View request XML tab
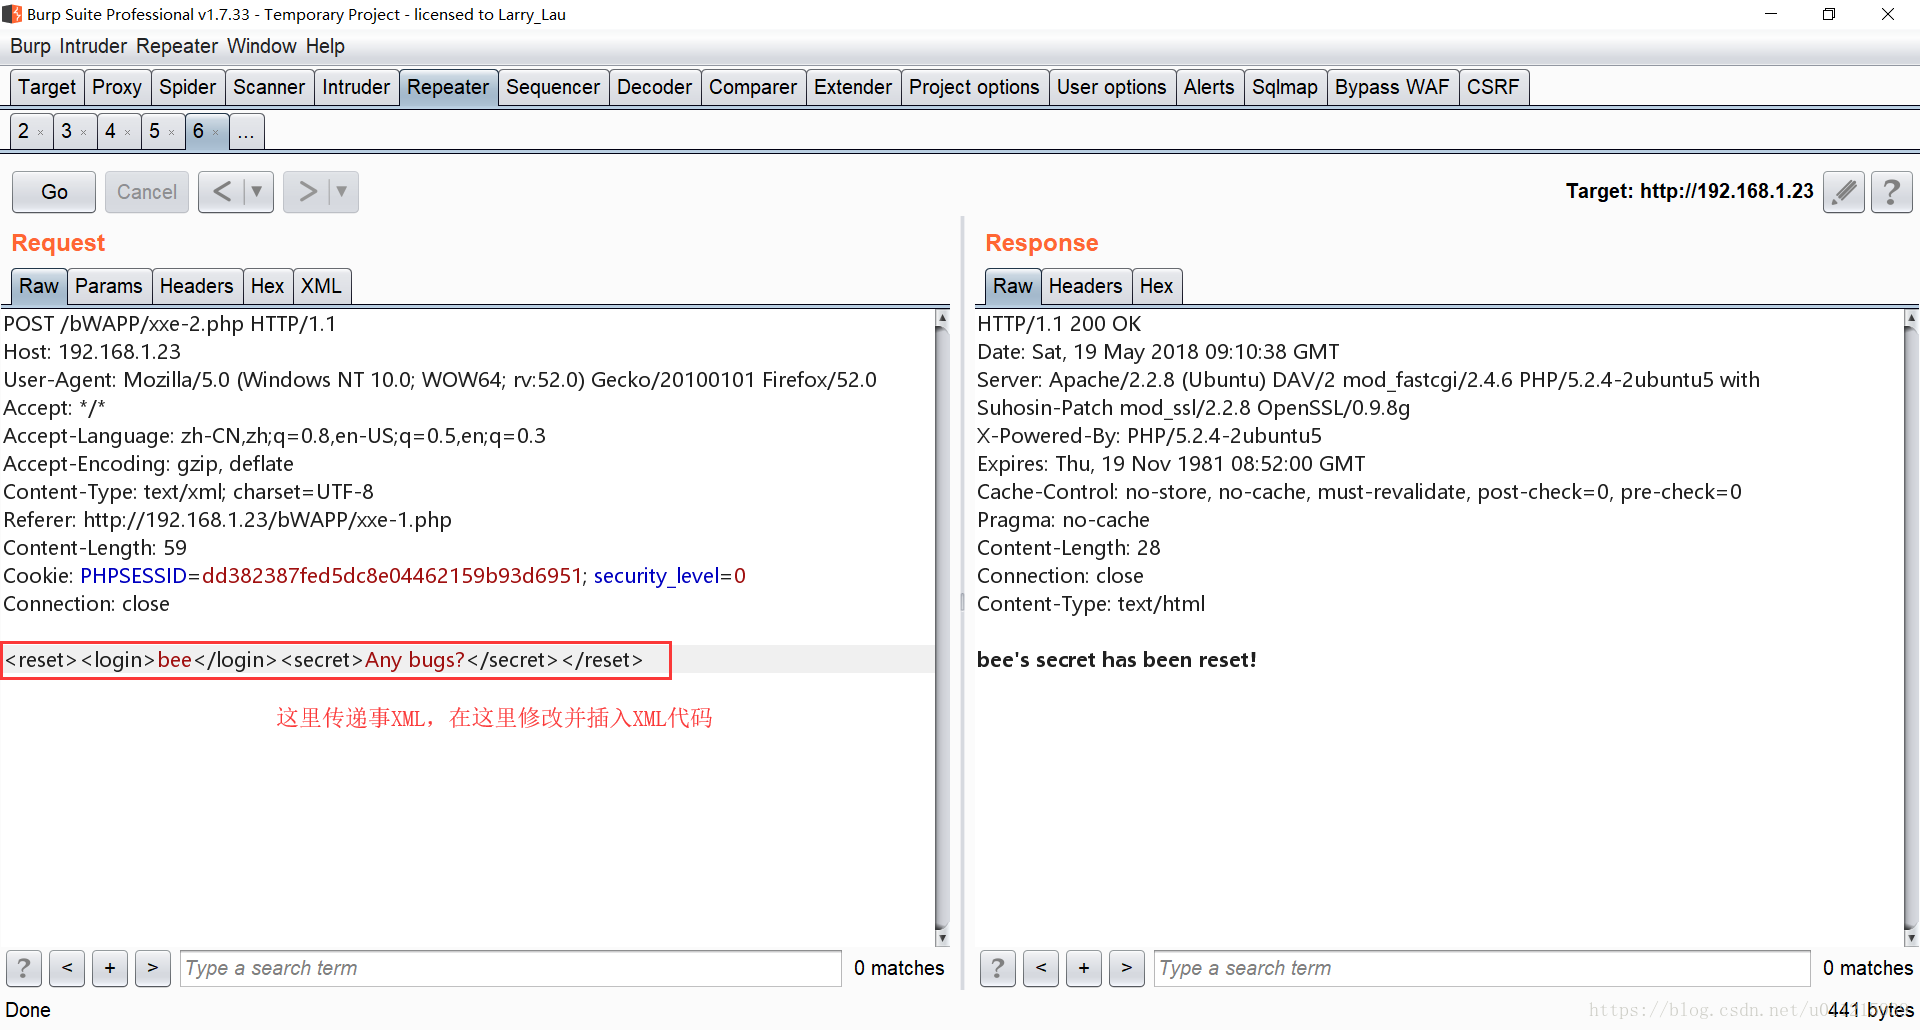Image resolution: width=1920 pixels, height=1030 pixels. [322, 286]
